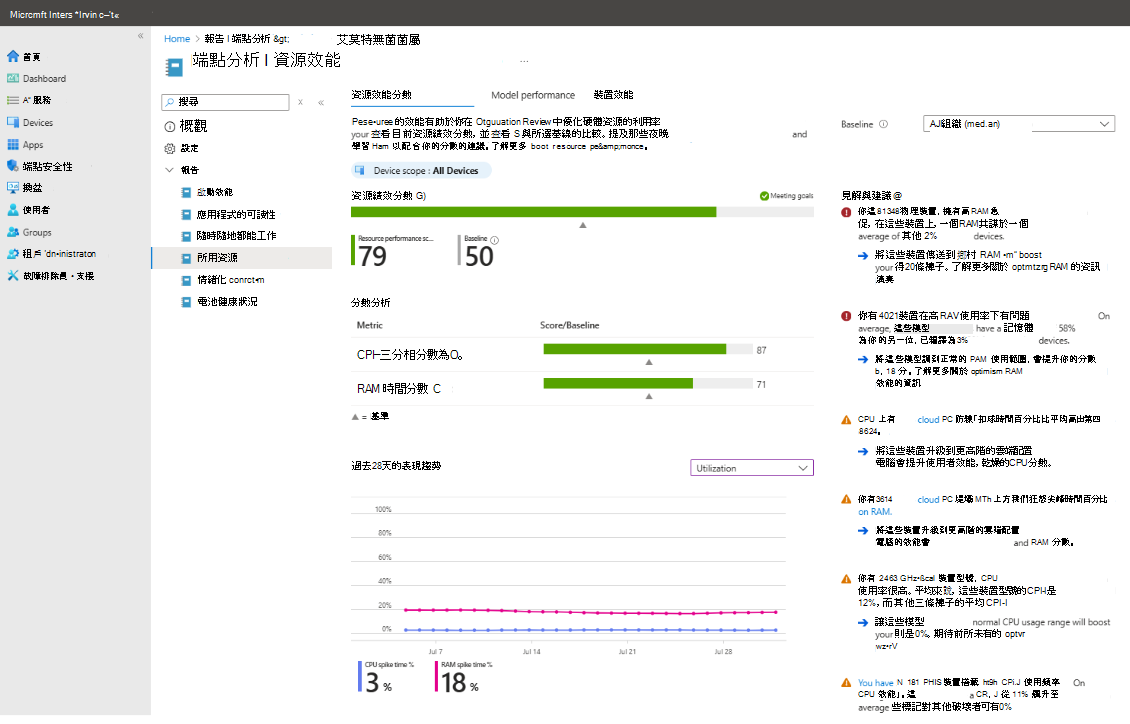
Task: Click the resource performance score progress bar
Action: tap(582, 212)
